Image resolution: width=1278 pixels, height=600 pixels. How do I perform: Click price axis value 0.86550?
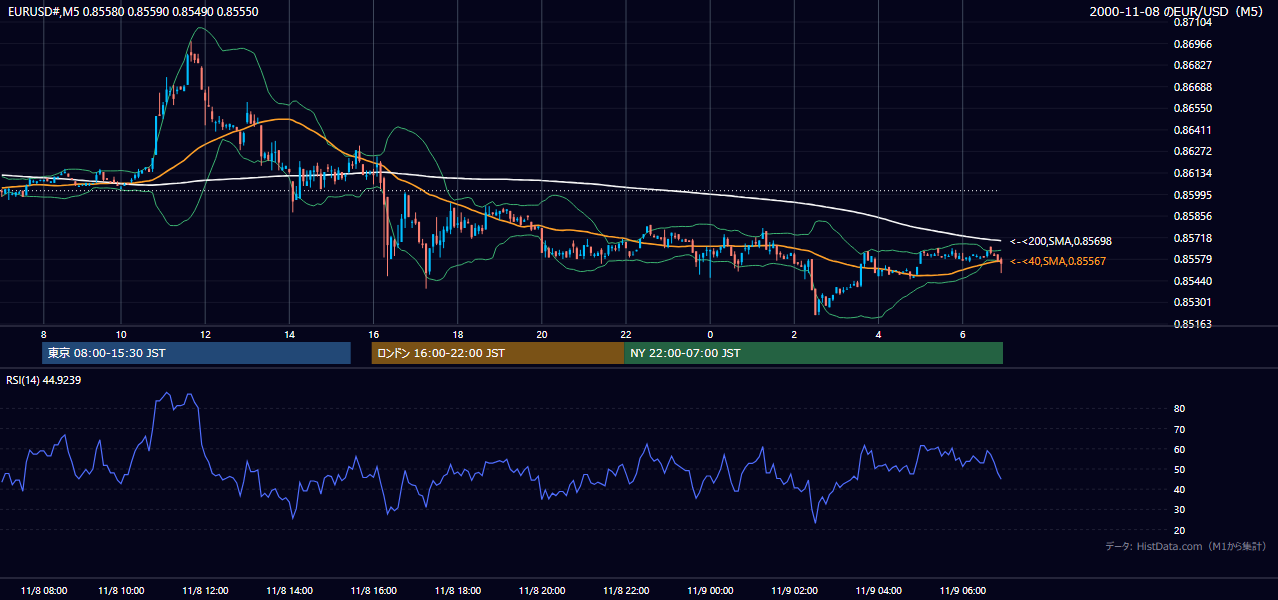1192,108
